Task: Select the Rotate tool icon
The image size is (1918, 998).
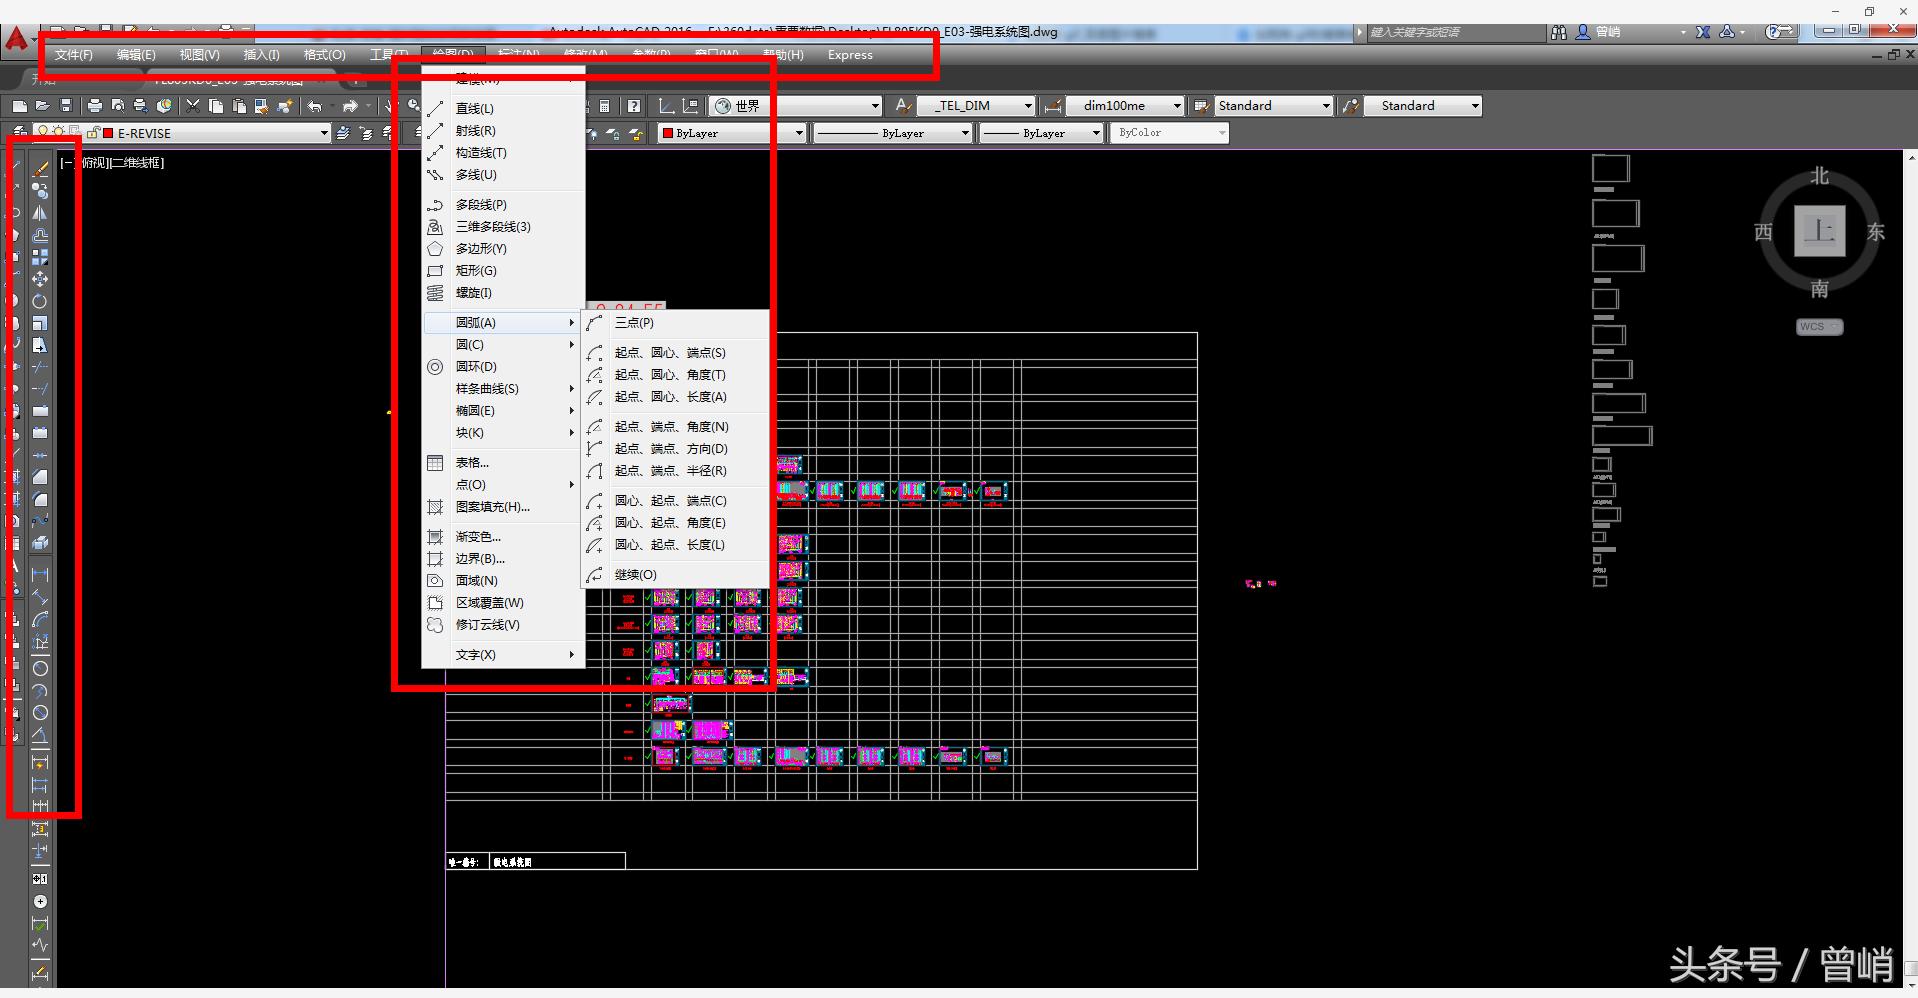Action: [40, 301]
